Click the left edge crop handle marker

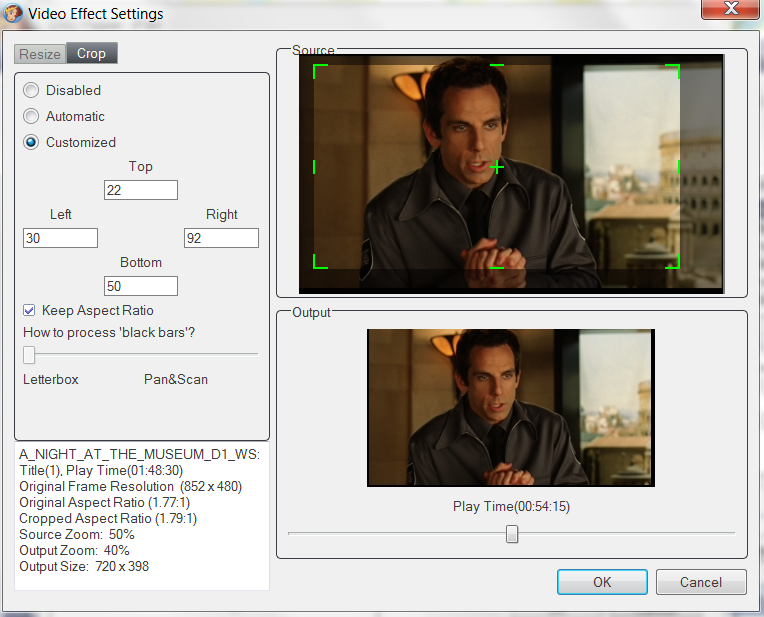point(314,167)
